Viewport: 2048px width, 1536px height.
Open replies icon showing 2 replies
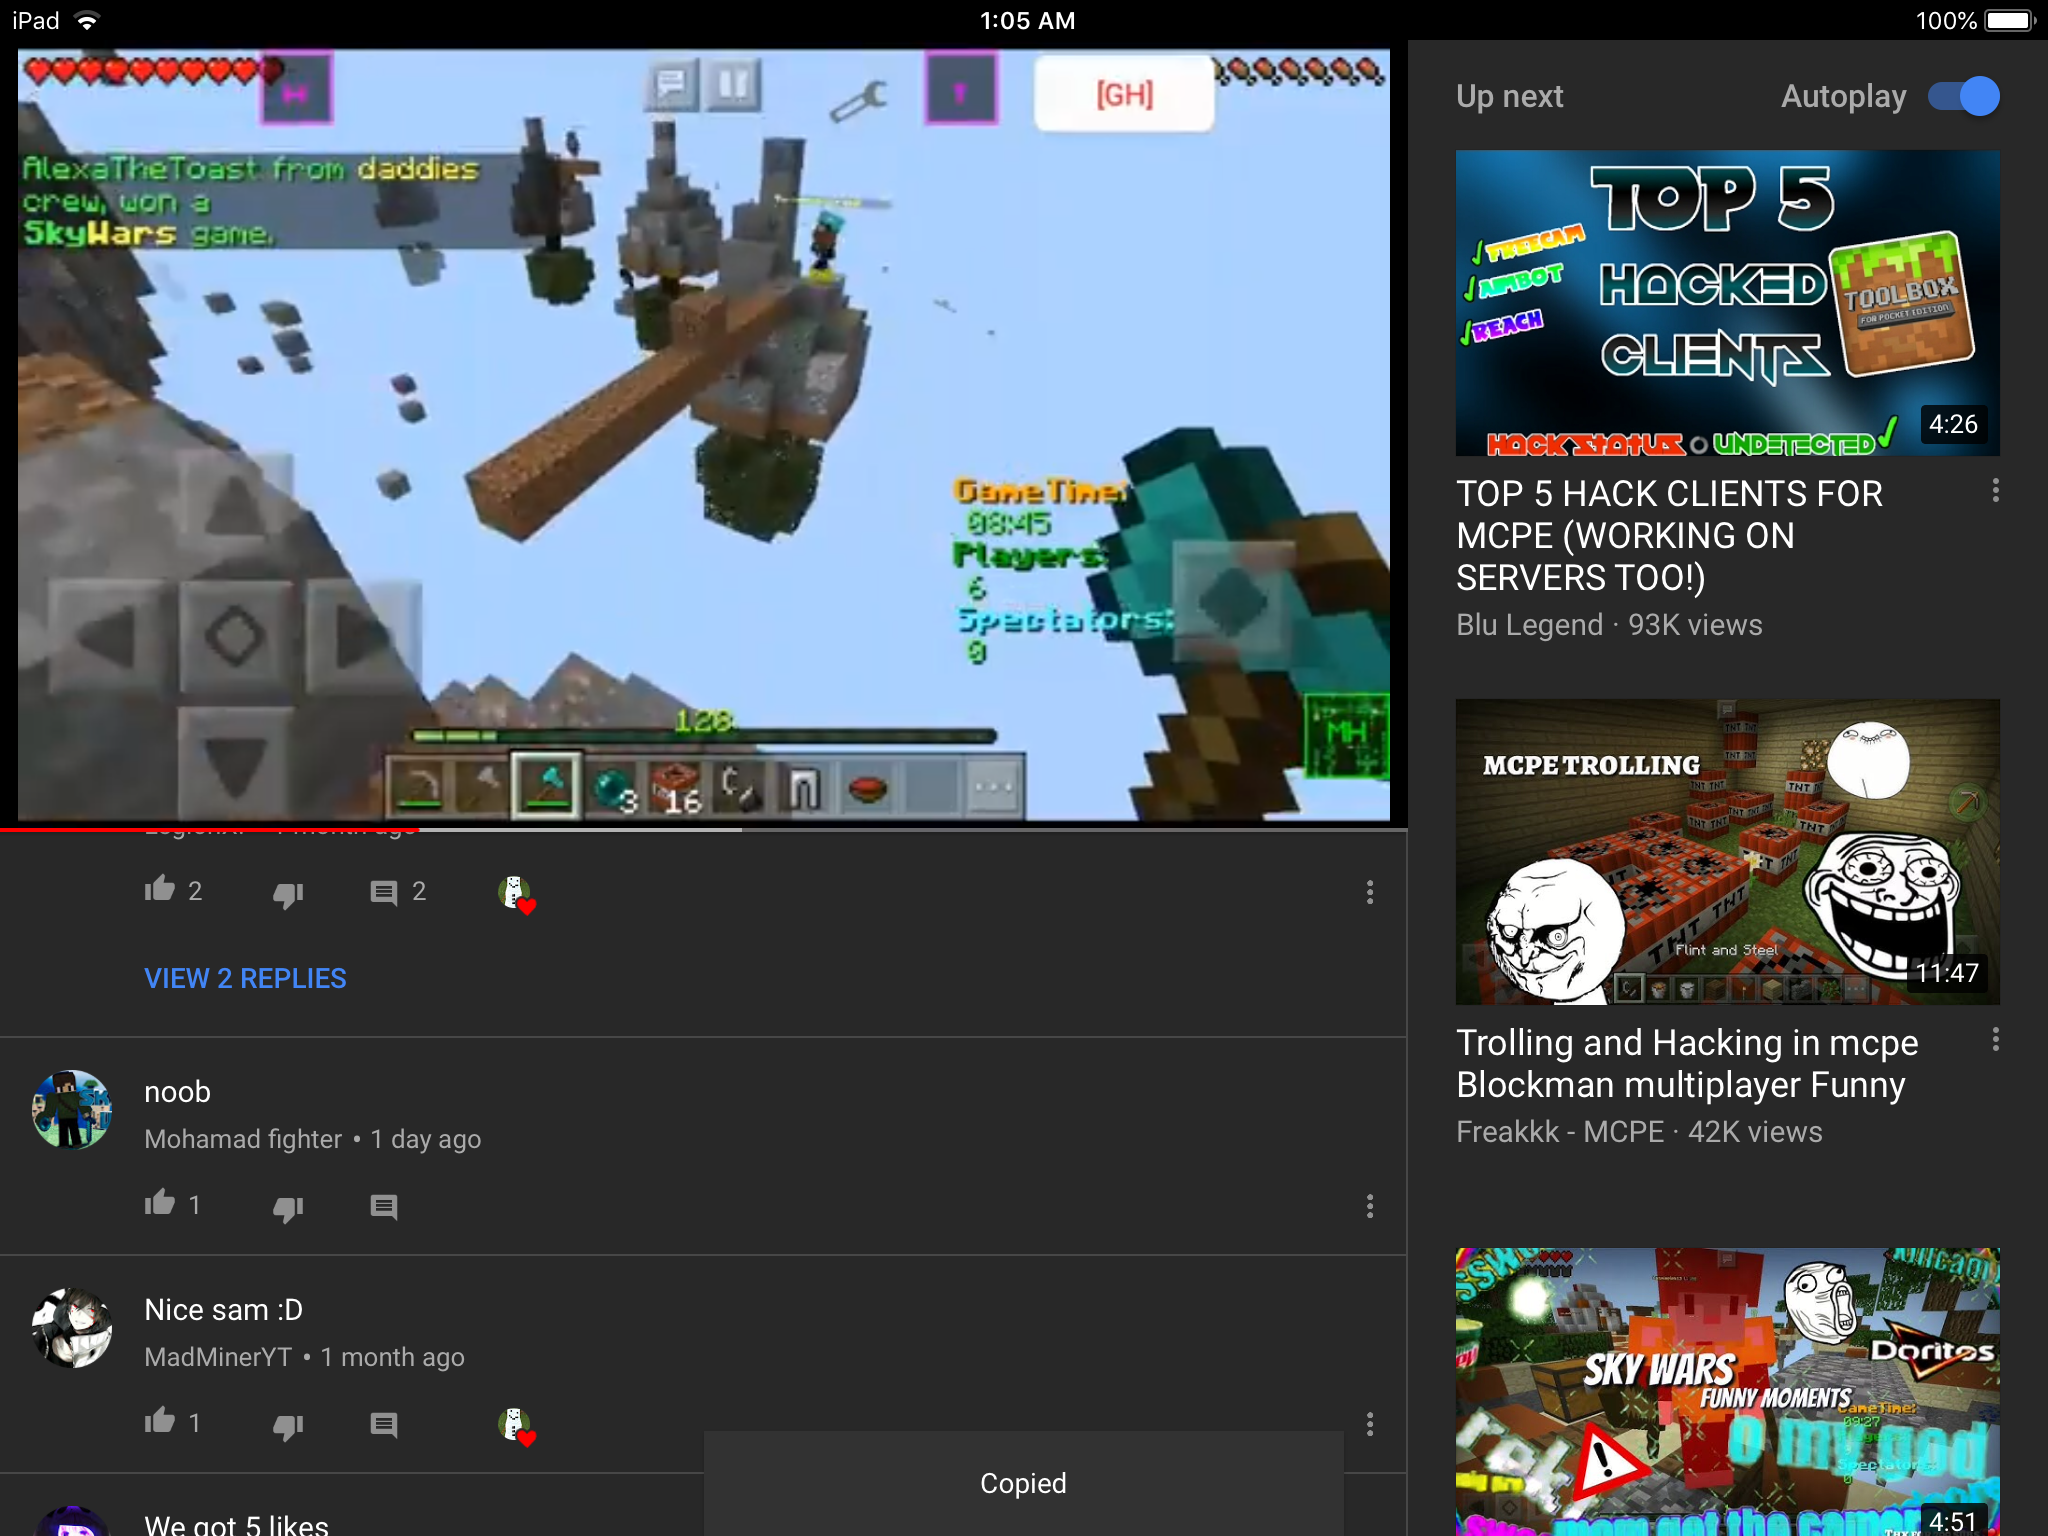pyautogui.click(x=384, y=892)
